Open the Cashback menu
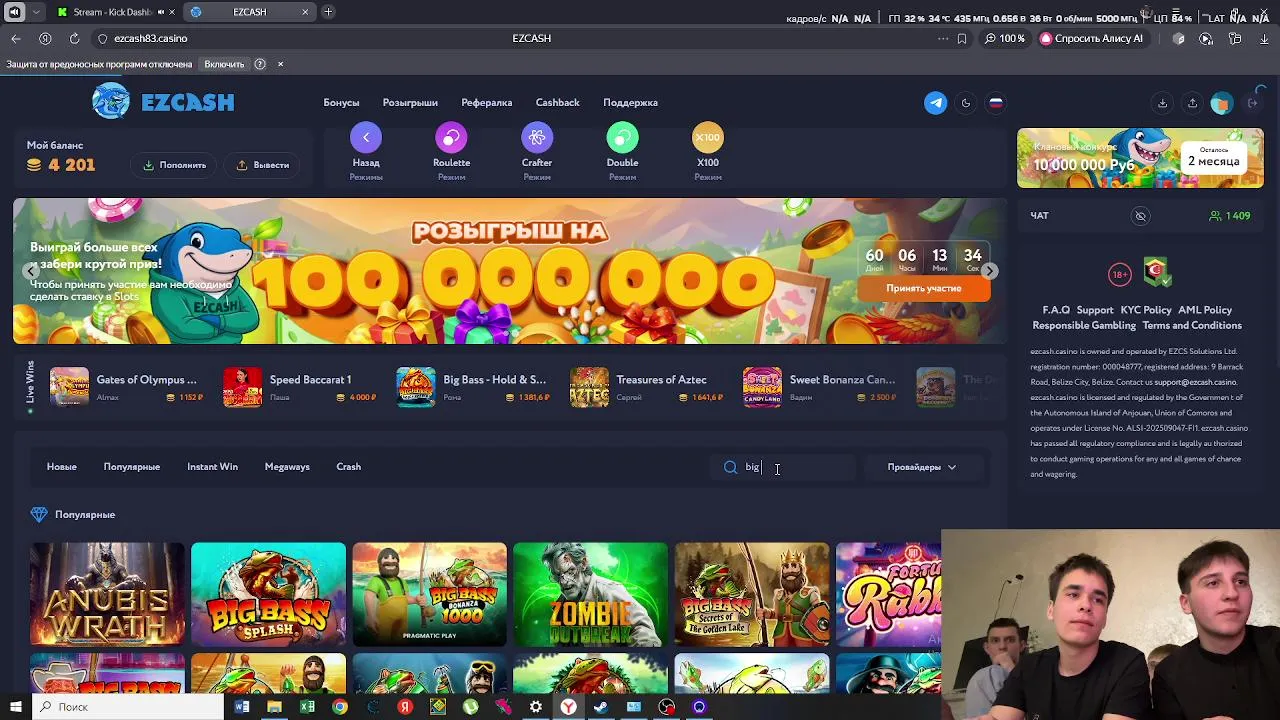Viewport: 1280px width, 720px height. point(557,103)
